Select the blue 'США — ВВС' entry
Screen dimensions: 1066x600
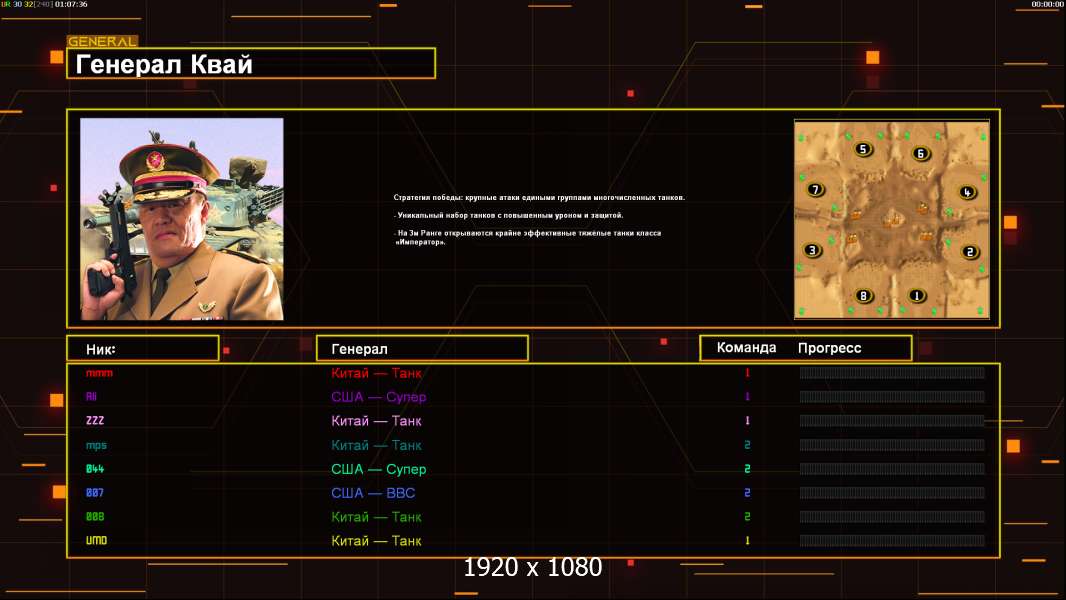pyautogui.click(x=373, y=493)
